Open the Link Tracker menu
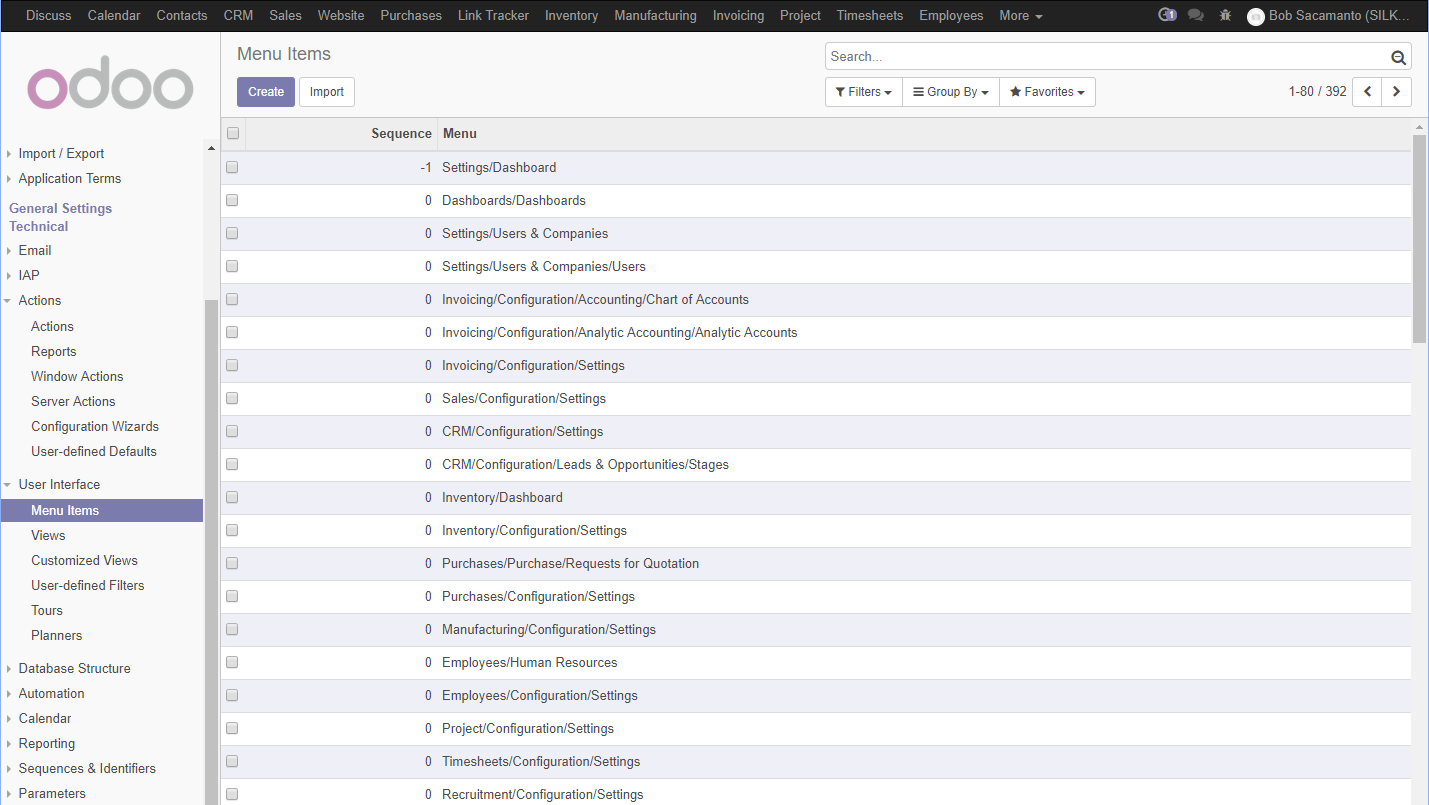 493,16
